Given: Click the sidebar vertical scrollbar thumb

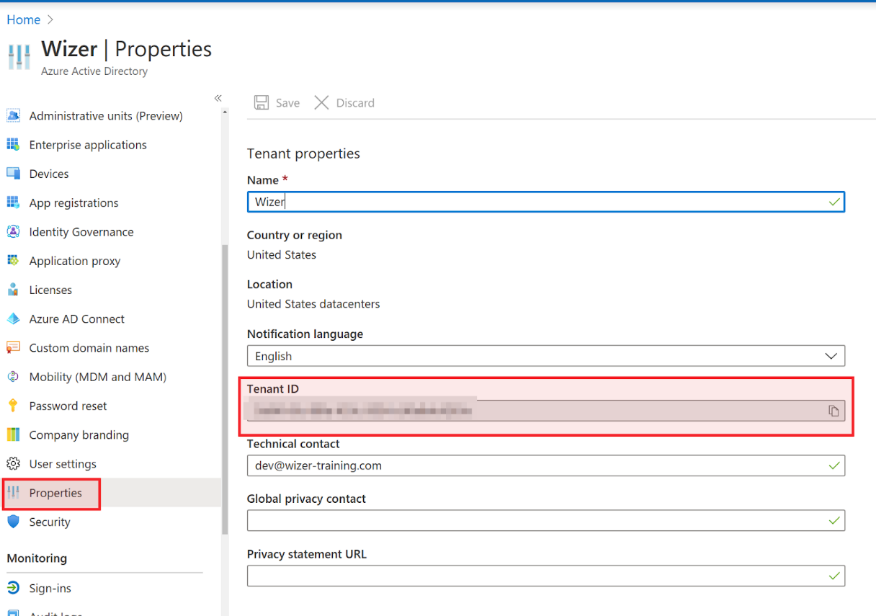Looking at the screenshot, I should 225,390.
